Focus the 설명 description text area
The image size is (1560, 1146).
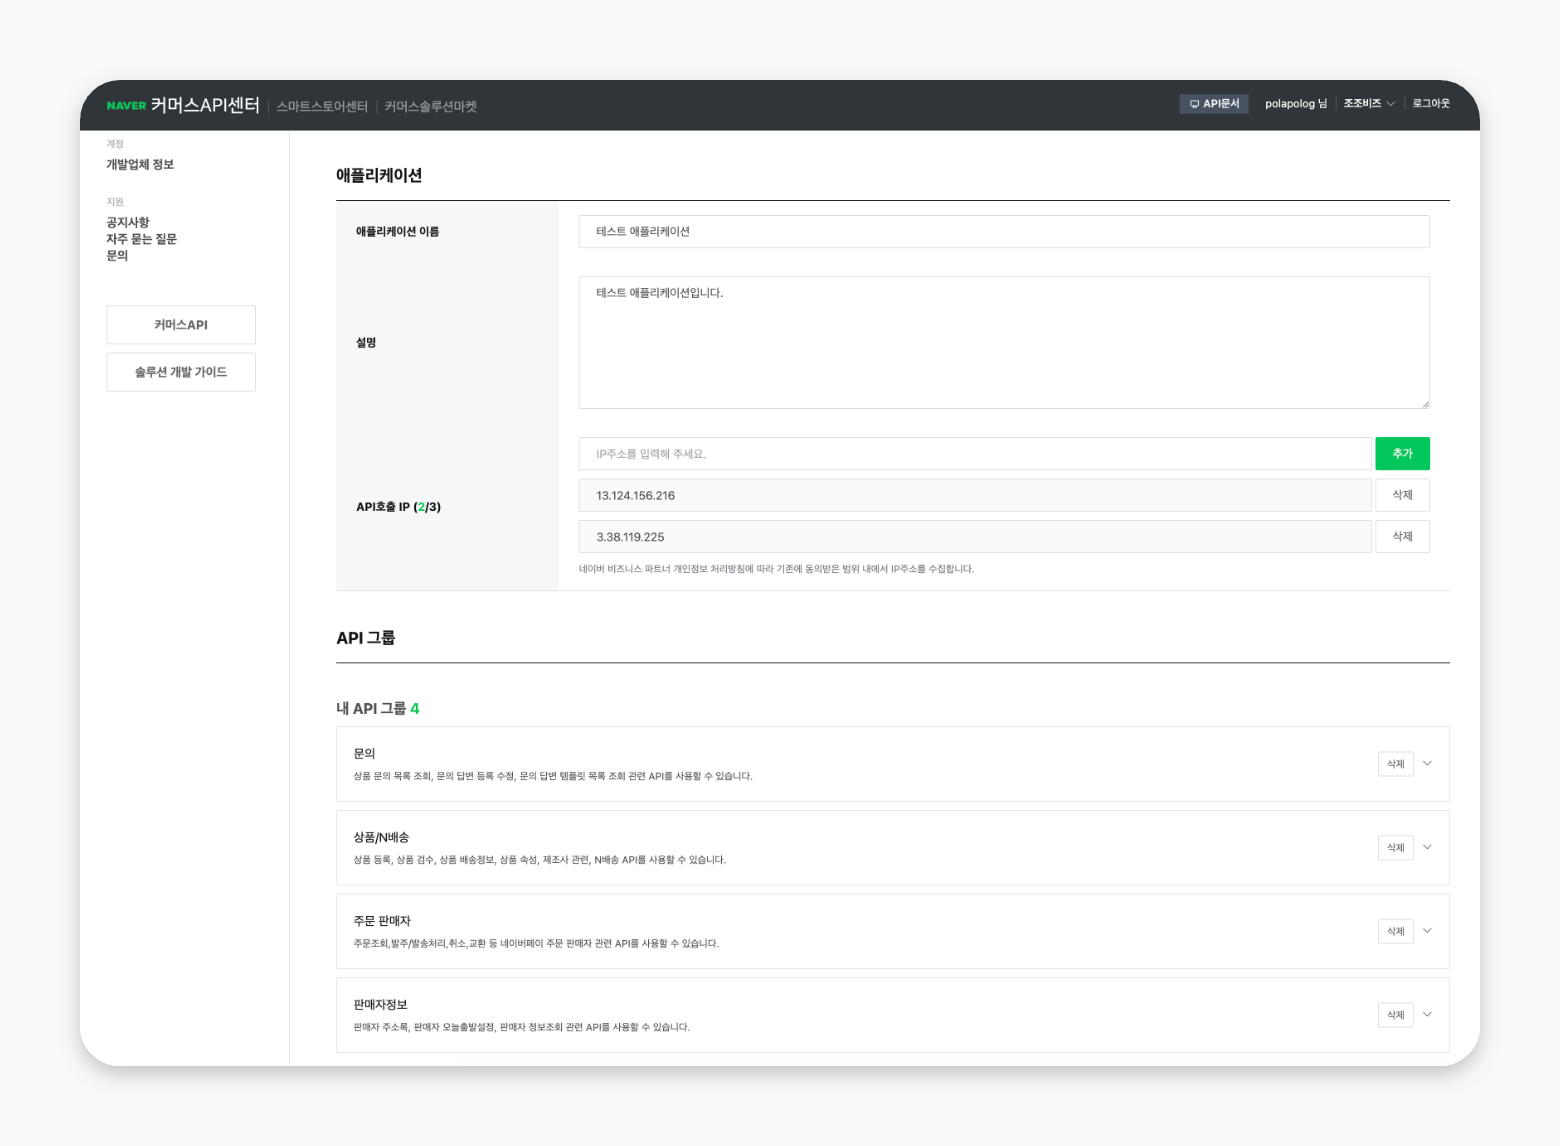(1004, 342)
